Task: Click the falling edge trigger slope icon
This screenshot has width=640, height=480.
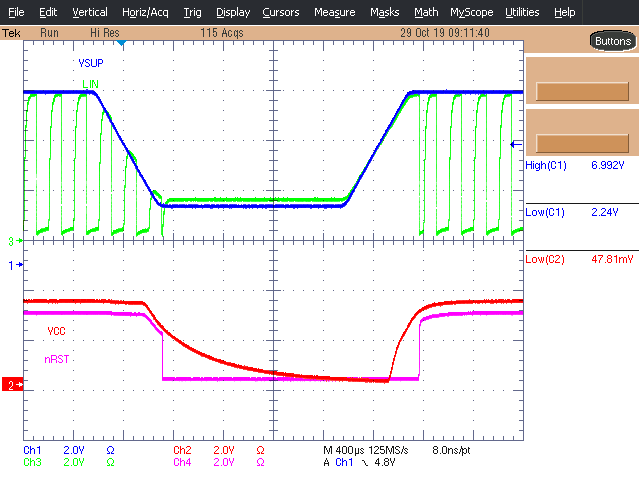Action: click(x=365, y=463)
